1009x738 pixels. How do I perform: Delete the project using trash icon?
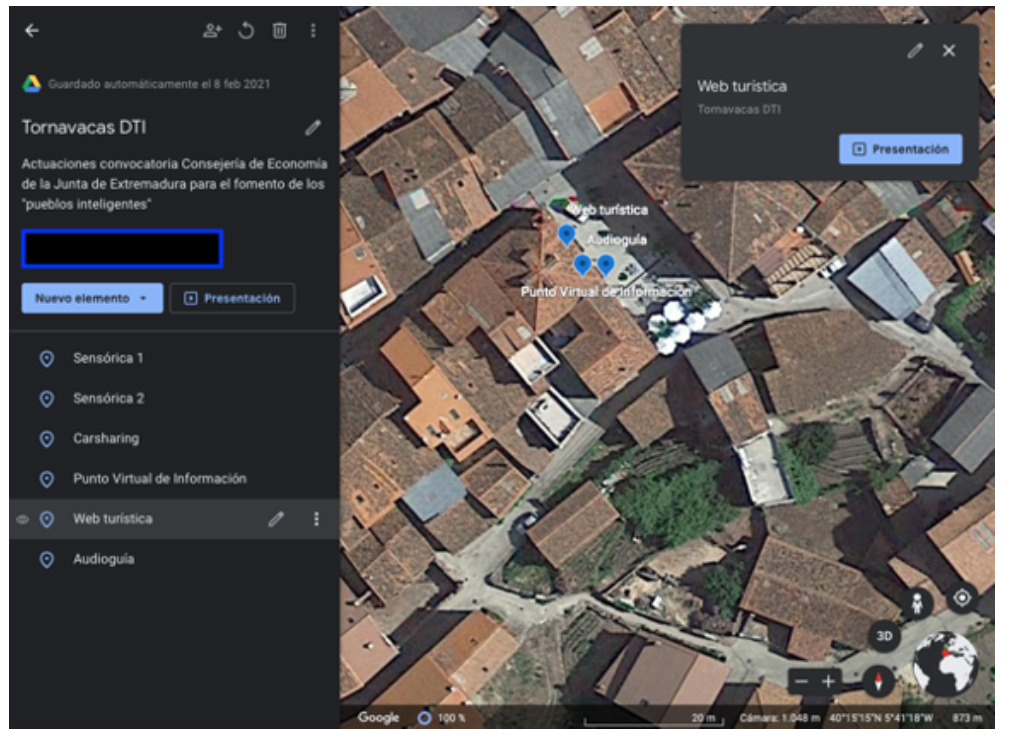[x=280, y=31]
